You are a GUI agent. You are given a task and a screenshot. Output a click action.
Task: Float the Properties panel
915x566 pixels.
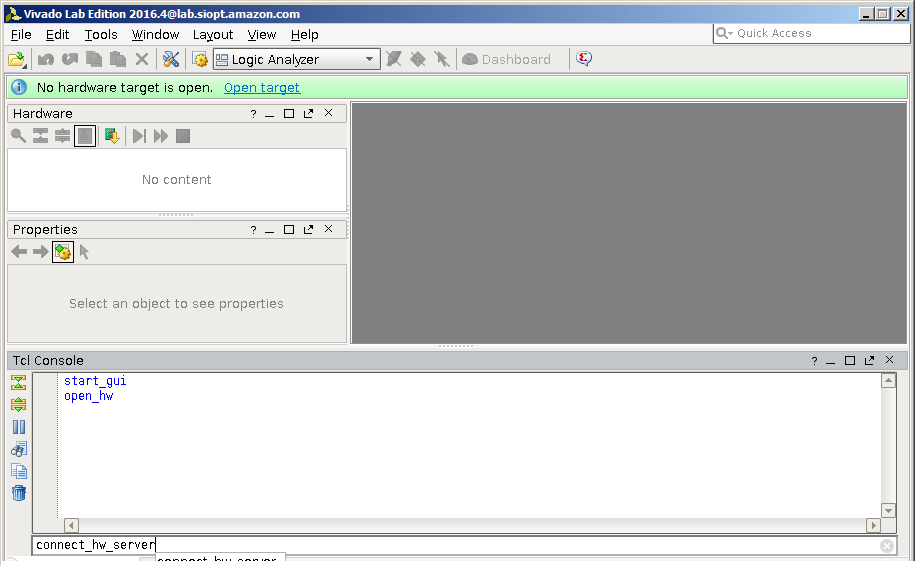click(x=308, y=229)
